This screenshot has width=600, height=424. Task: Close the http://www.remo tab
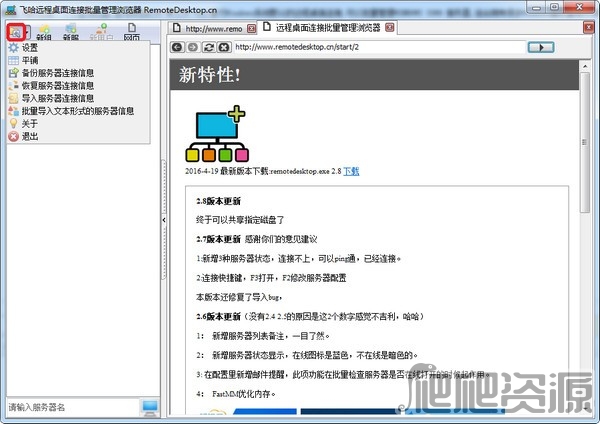tap(251, 29)
